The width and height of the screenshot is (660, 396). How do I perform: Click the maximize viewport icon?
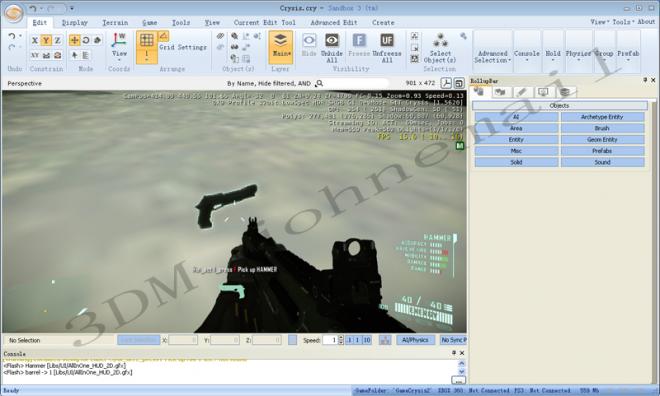pos(459,83)
